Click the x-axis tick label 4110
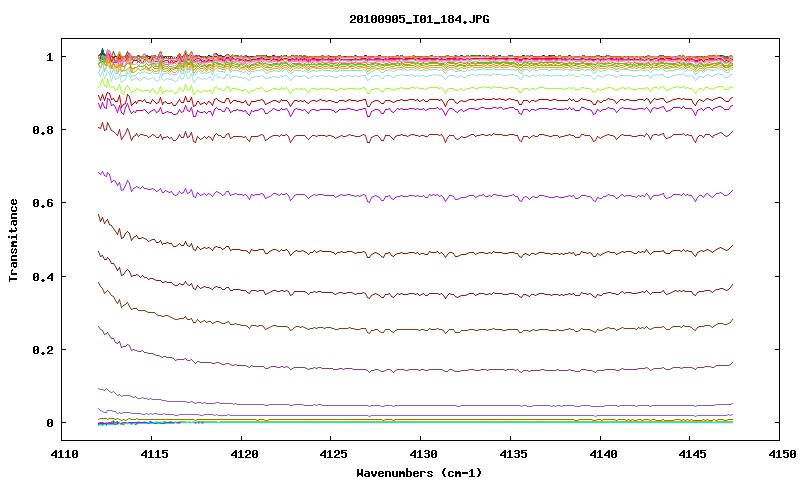The height and width of the screenshot is (480, 800). click(x=64, y=454)
